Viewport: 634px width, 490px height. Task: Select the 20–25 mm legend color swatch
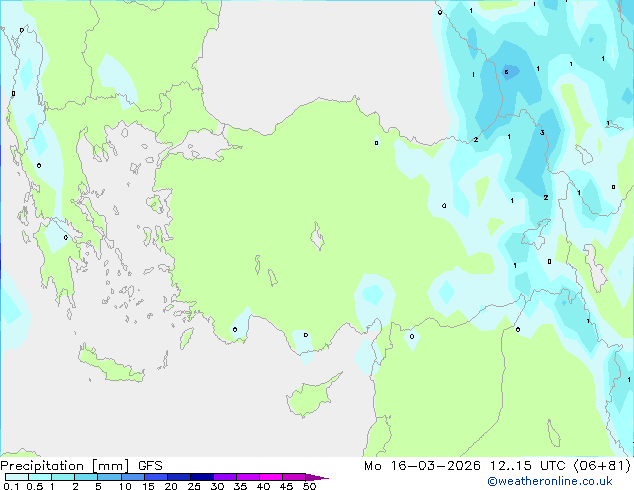click(x=178, y=477)
